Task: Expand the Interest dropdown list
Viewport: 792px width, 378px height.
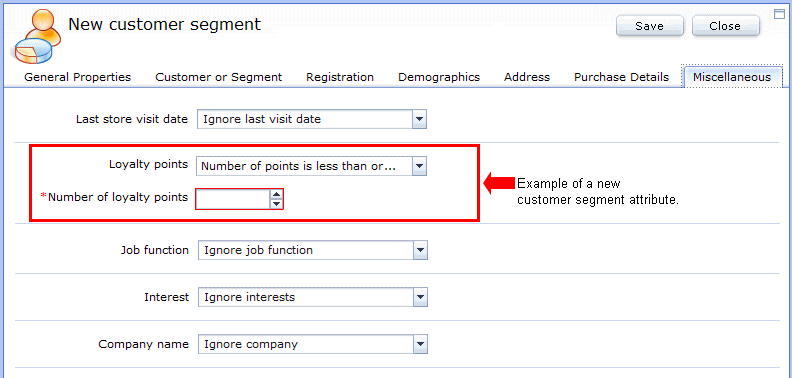Action: point(420,297)
